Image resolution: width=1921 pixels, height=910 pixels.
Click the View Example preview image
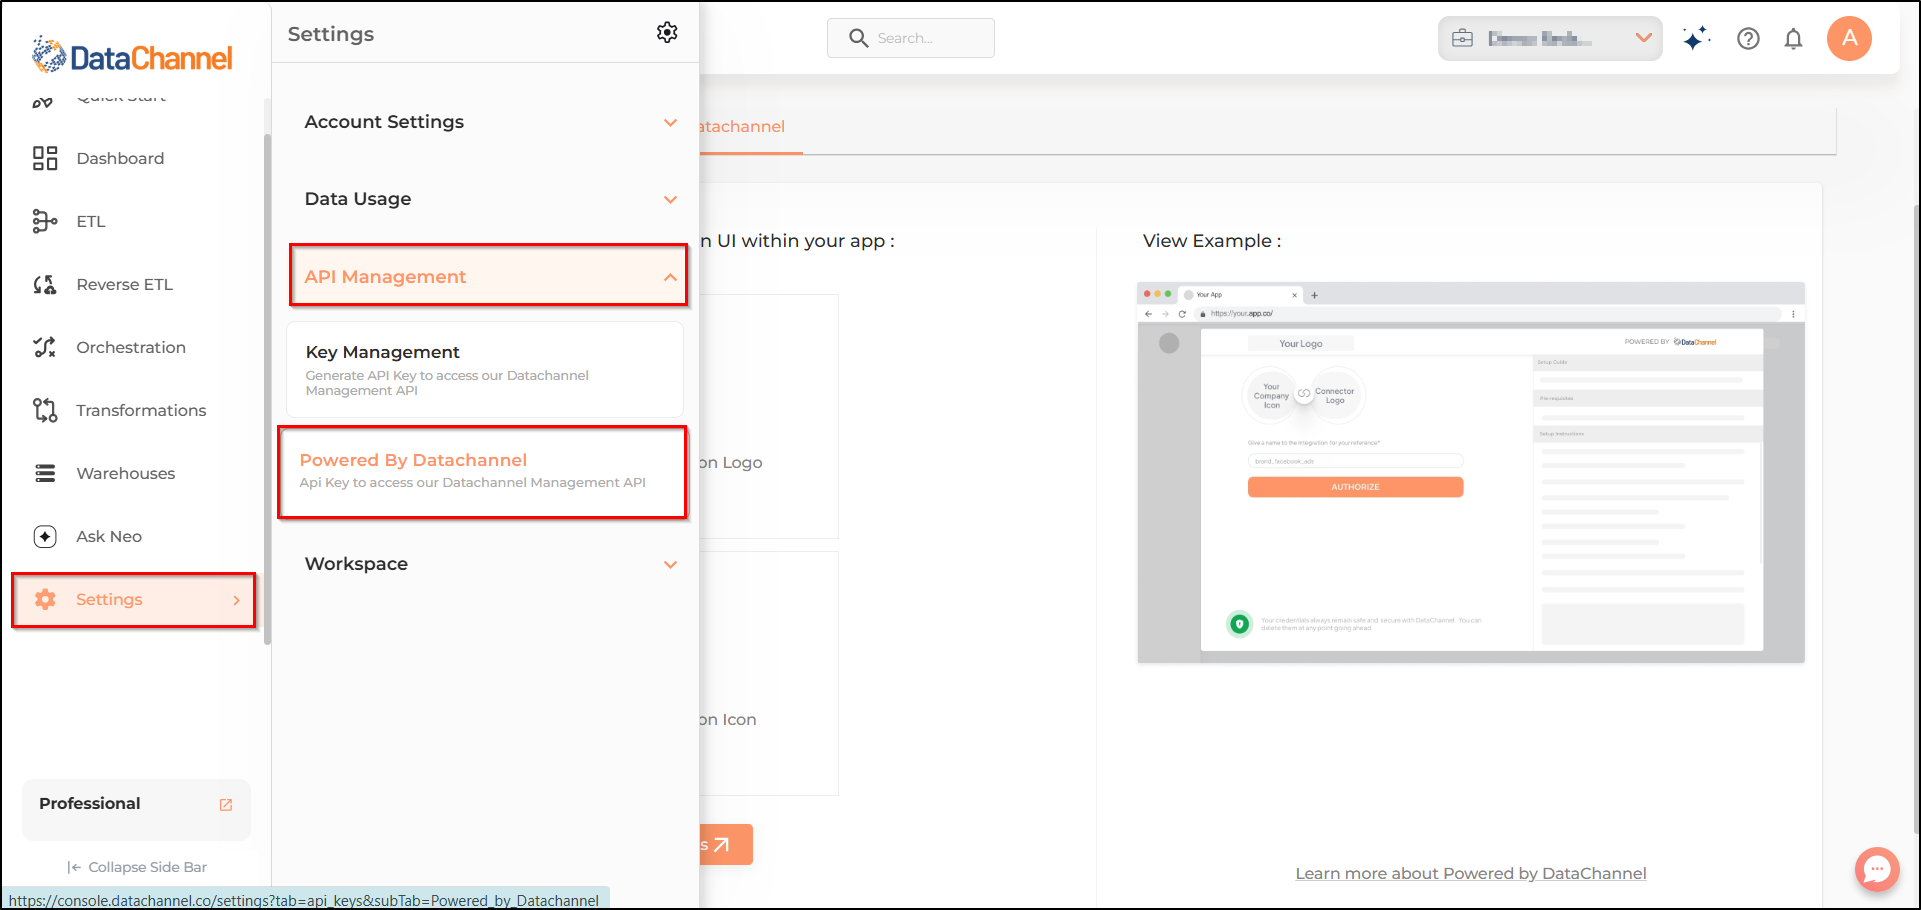point(1471,472)
